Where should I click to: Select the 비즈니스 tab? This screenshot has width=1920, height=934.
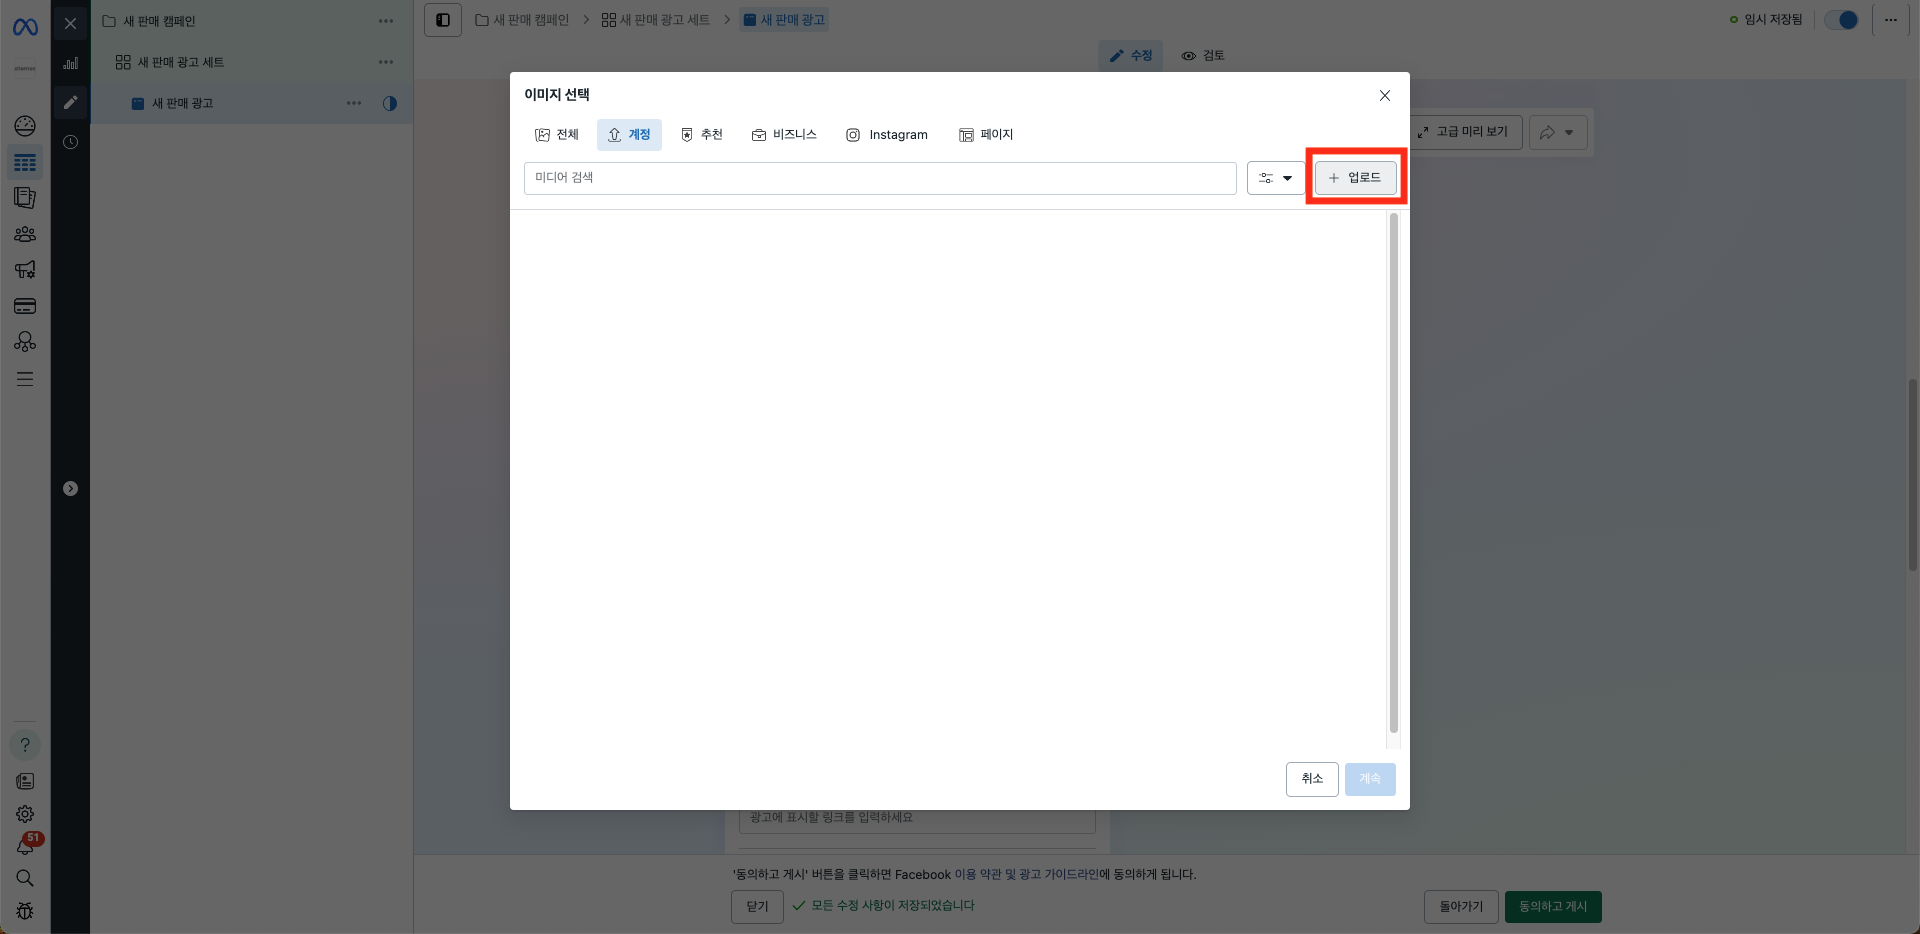click(784, 135)
